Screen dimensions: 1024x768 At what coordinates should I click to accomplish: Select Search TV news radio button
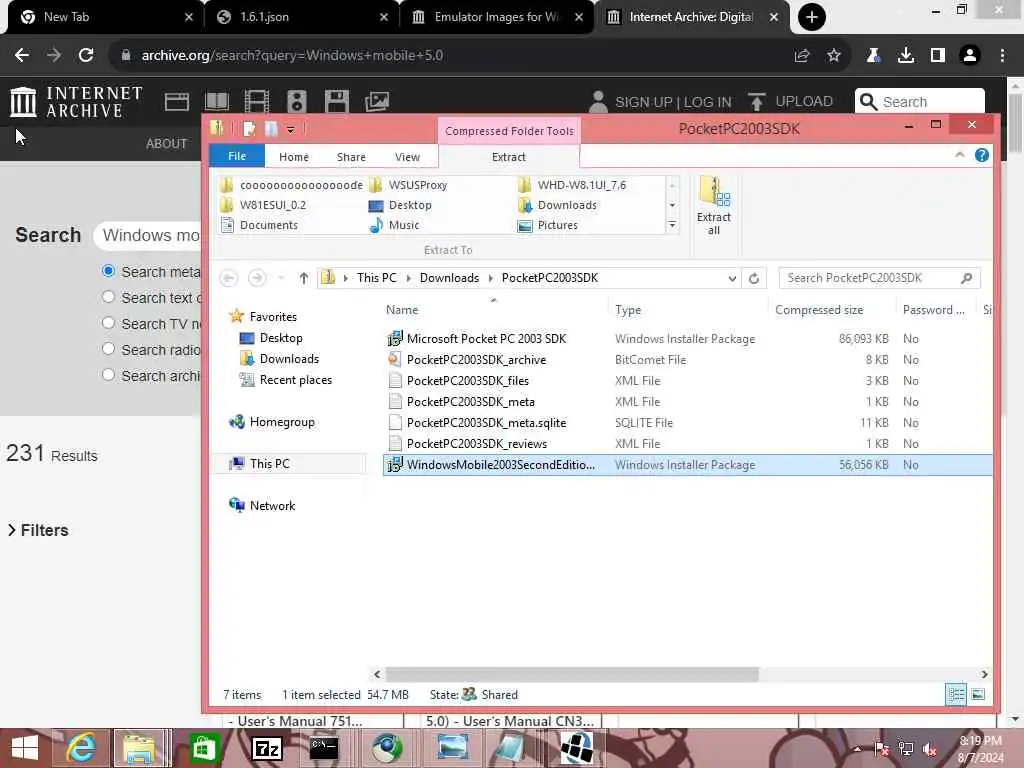click(108, 323)
